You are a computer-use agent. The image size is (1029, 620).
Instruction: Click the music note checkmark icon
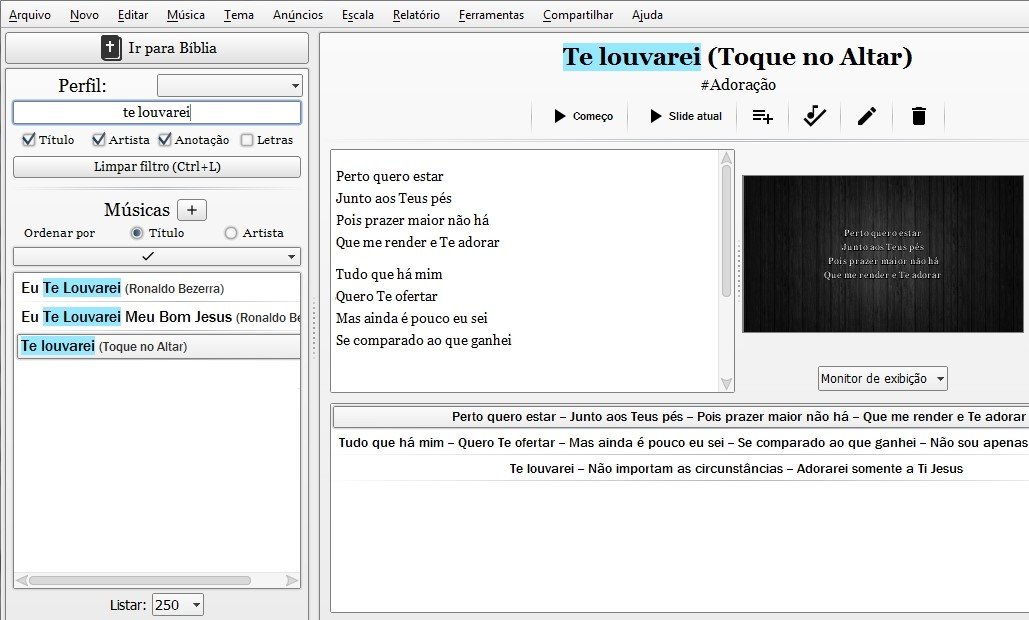coord(814,116)
